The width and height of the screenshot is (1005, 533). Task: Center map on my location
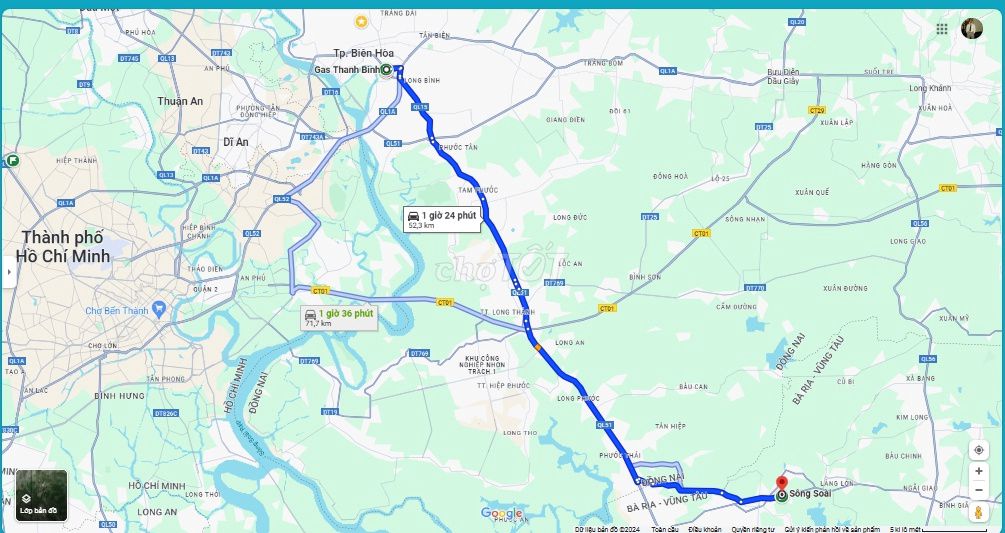point(979,450)
